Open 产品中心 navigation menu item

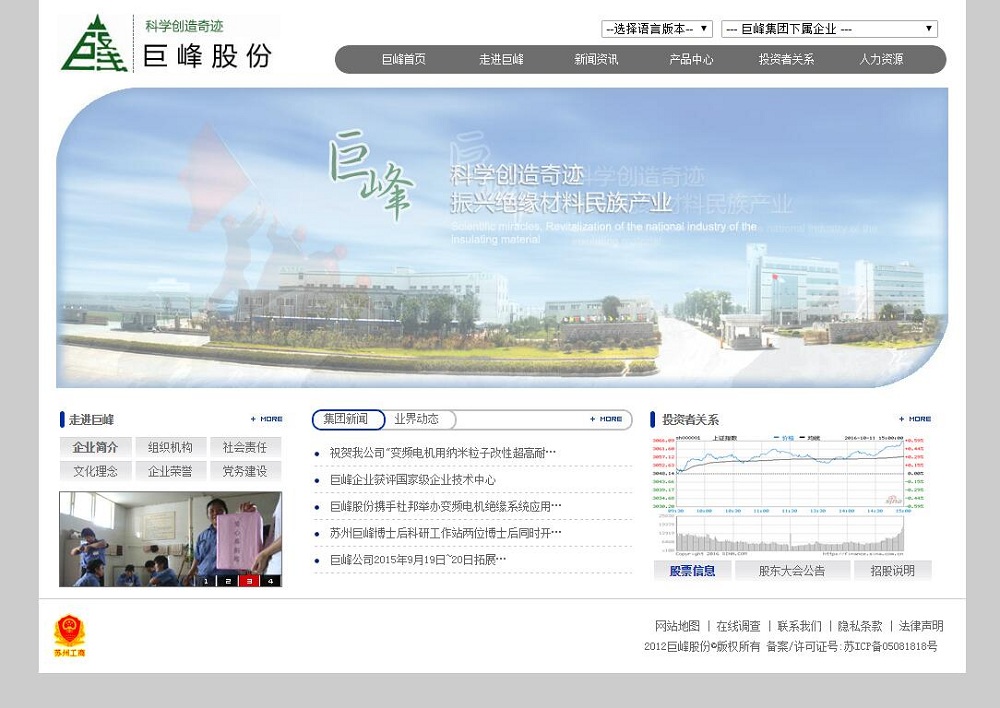click(691, 59)
